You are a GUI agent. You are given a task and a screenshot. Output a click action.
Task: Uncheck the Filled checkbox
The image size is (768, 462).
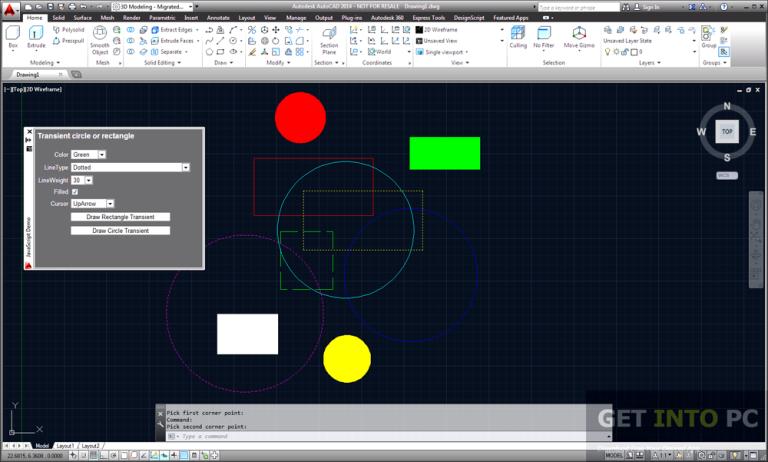(75, 191)
